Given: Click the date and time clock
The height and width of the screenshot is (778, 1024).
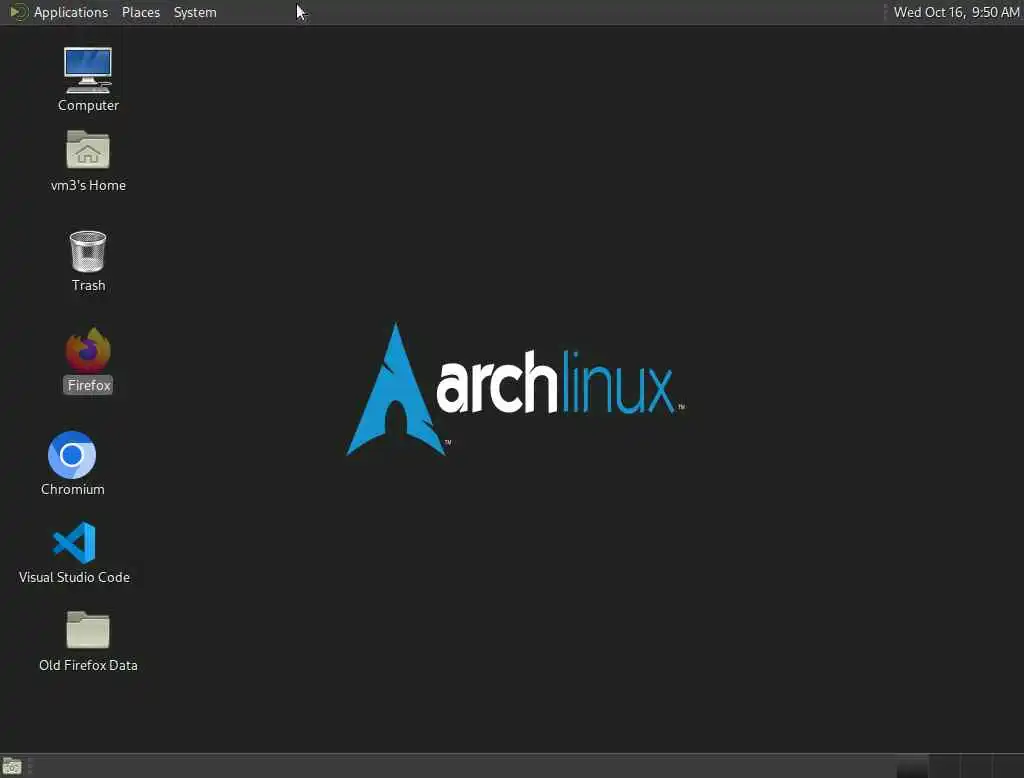Looking at the screenshot, I should pyautogui.click(x=956, y=12).
